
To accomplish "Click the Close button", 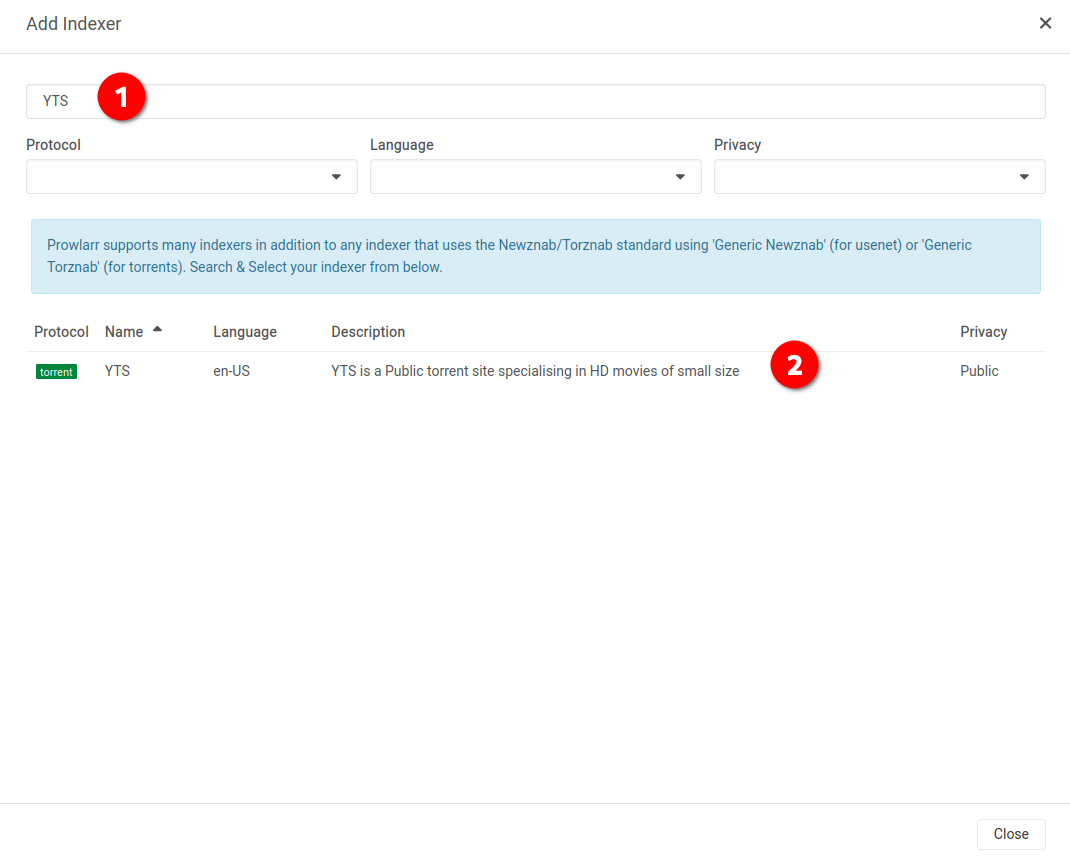I will [x=1011, y=834].
